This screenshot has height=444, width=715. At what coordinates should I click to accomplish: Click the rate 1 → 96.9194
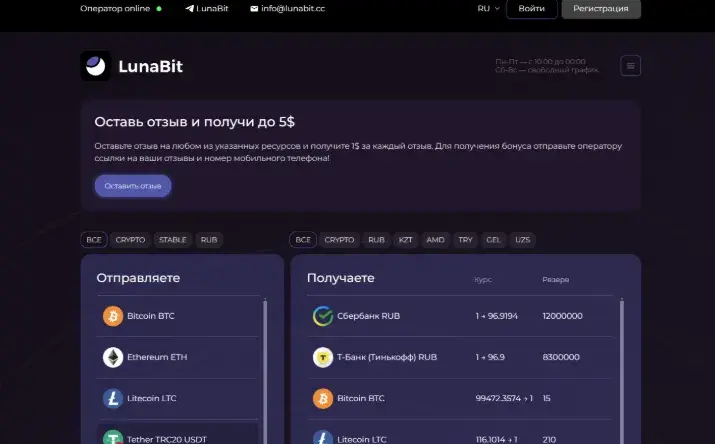click(497, 316)
